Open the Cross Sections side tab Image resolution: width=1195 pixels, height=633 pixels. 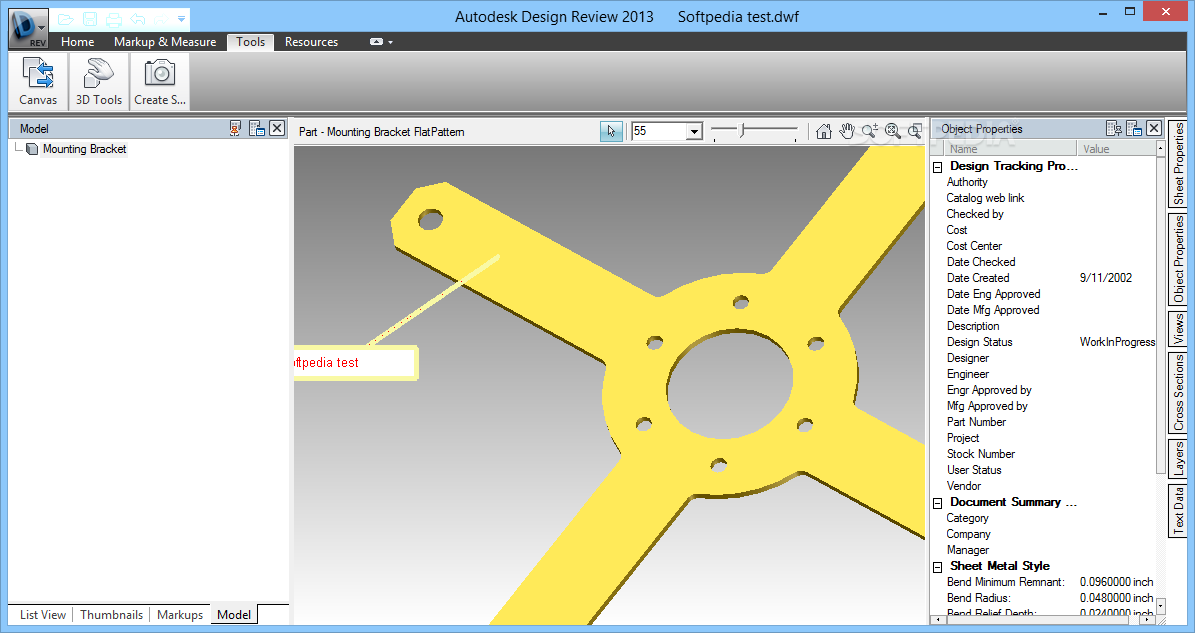pyautogui.click(x=1178, y=393)
